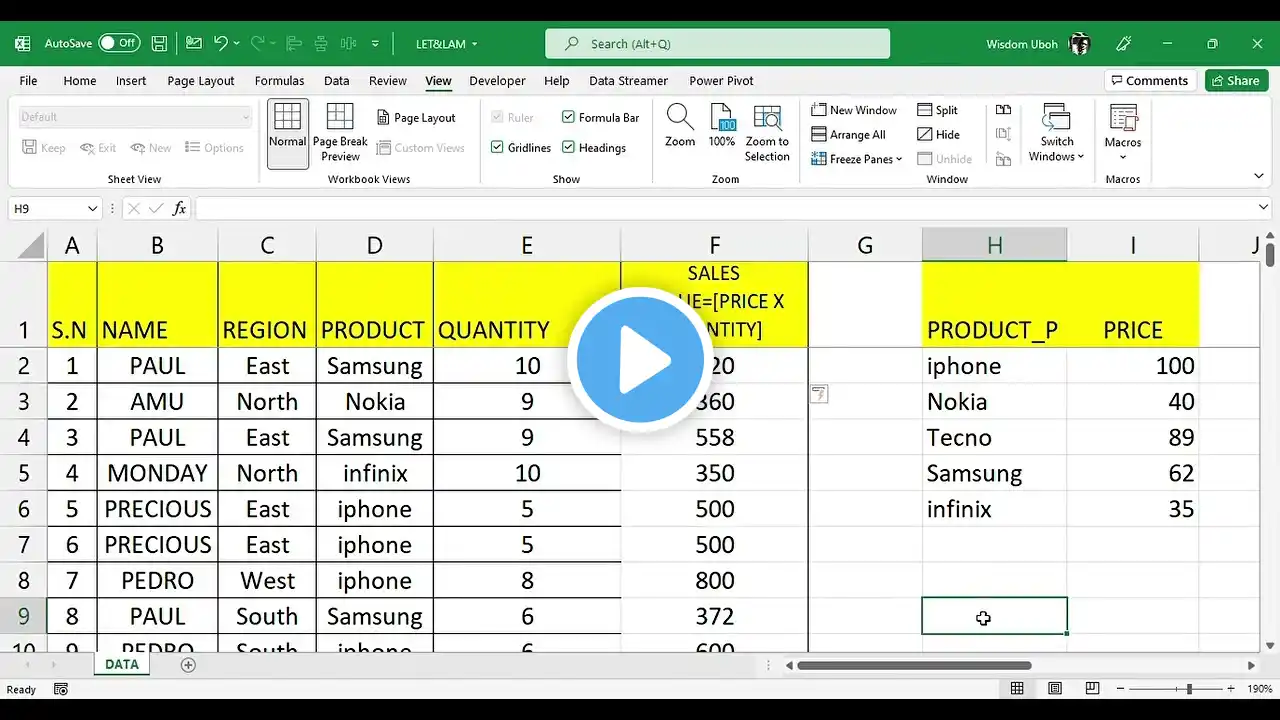Select column H header
1280x720 pixels.
click(x=994, y=245)
